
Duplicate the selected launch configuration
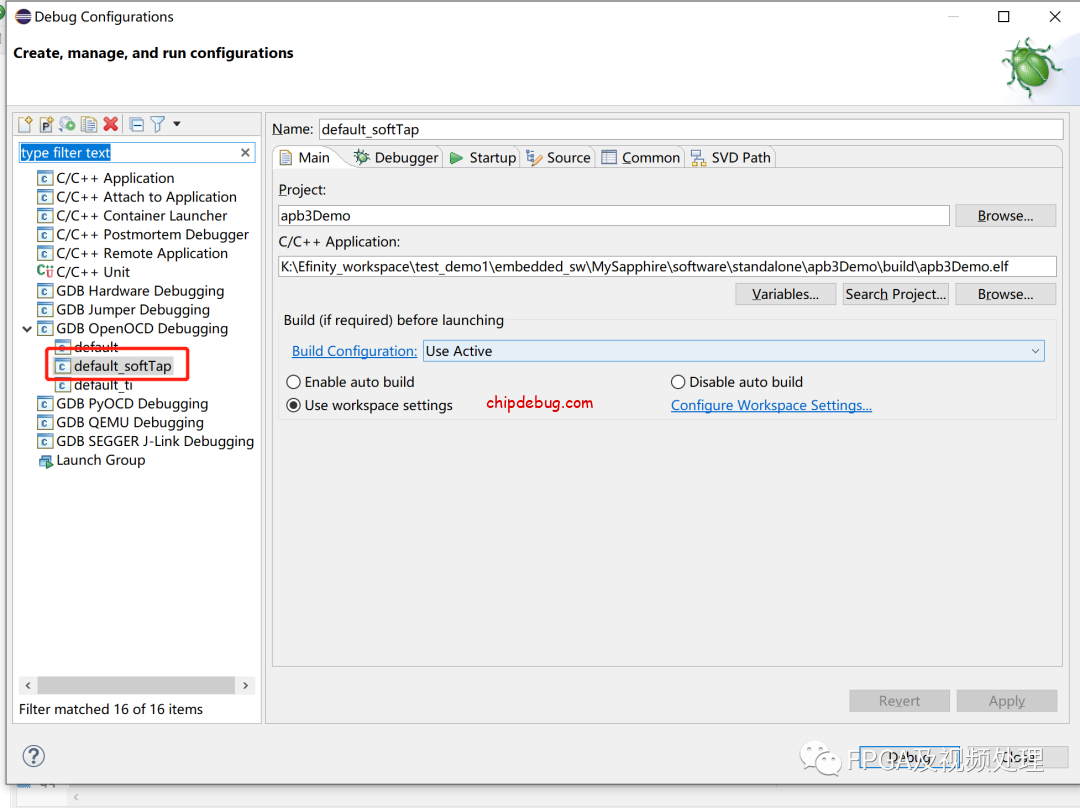(90, 123)
